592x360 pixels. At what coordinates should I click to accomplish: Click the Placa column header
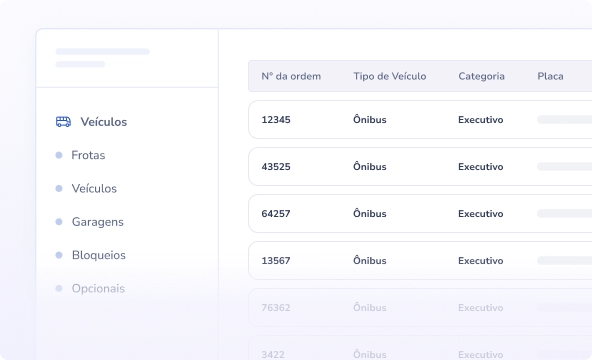550,76
